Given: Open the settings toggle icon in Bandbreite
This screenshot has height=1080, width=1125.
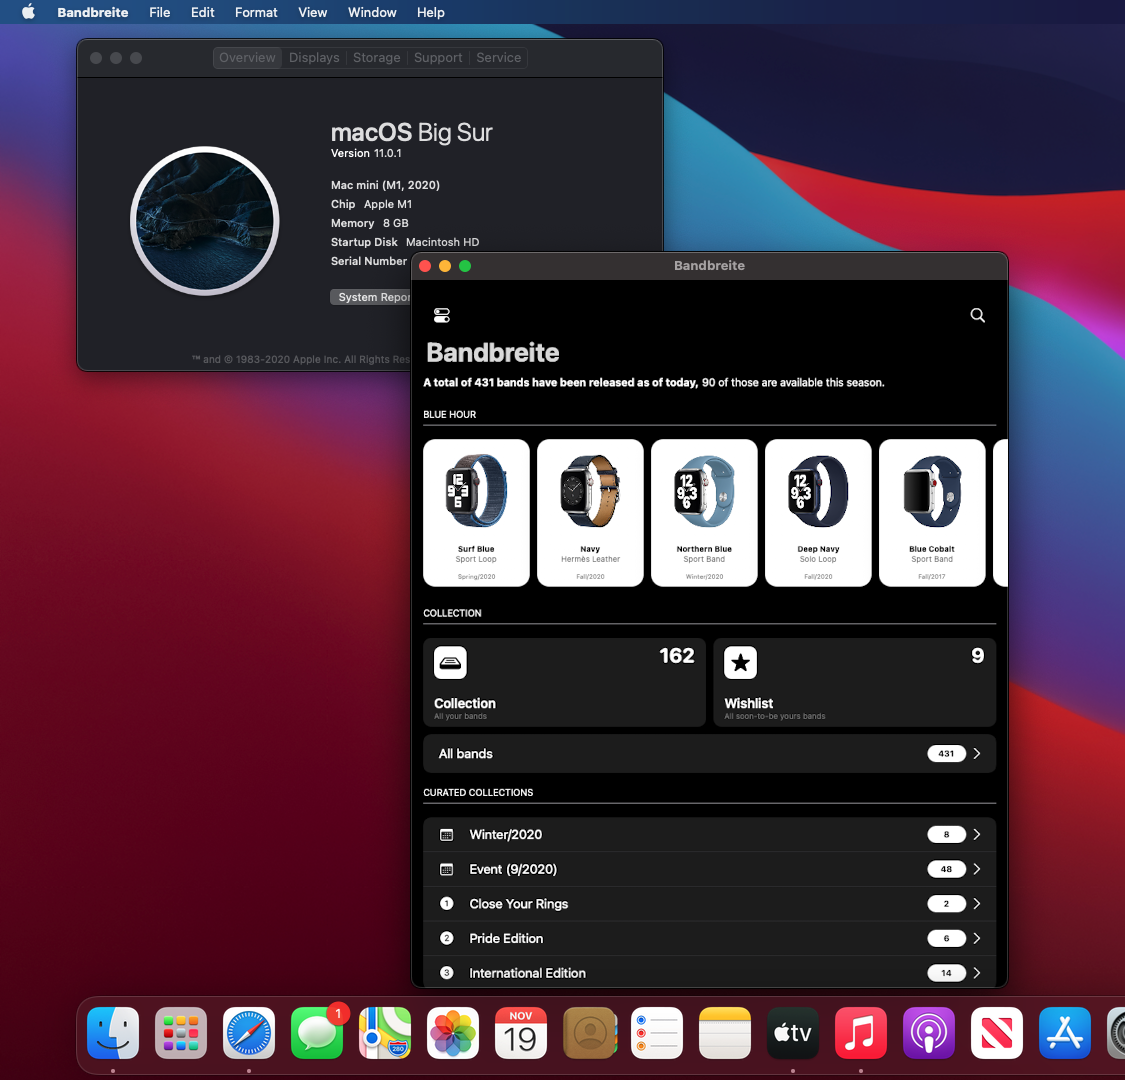Looking at the screenshot, I should pyautogui.click(x=442, y=315).
